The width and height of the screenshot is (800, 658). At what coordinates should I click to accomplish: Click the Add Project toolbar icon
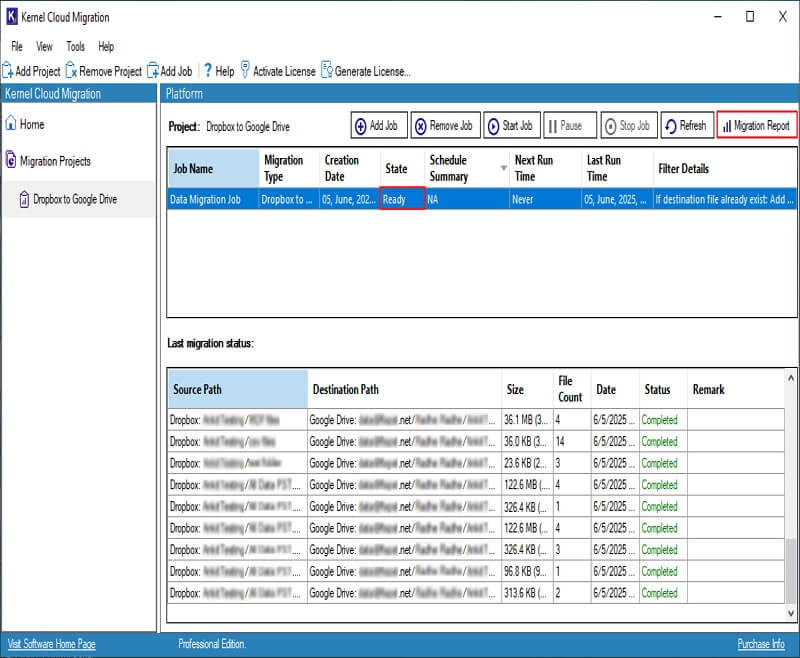8,70
